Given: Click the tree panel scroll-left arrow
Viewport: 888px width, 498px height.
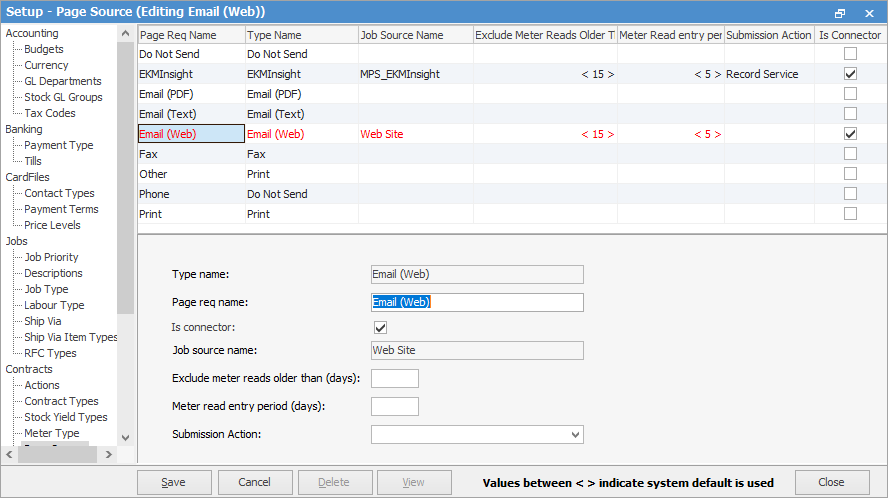Looking at the screenshot, I should point(8,454).
